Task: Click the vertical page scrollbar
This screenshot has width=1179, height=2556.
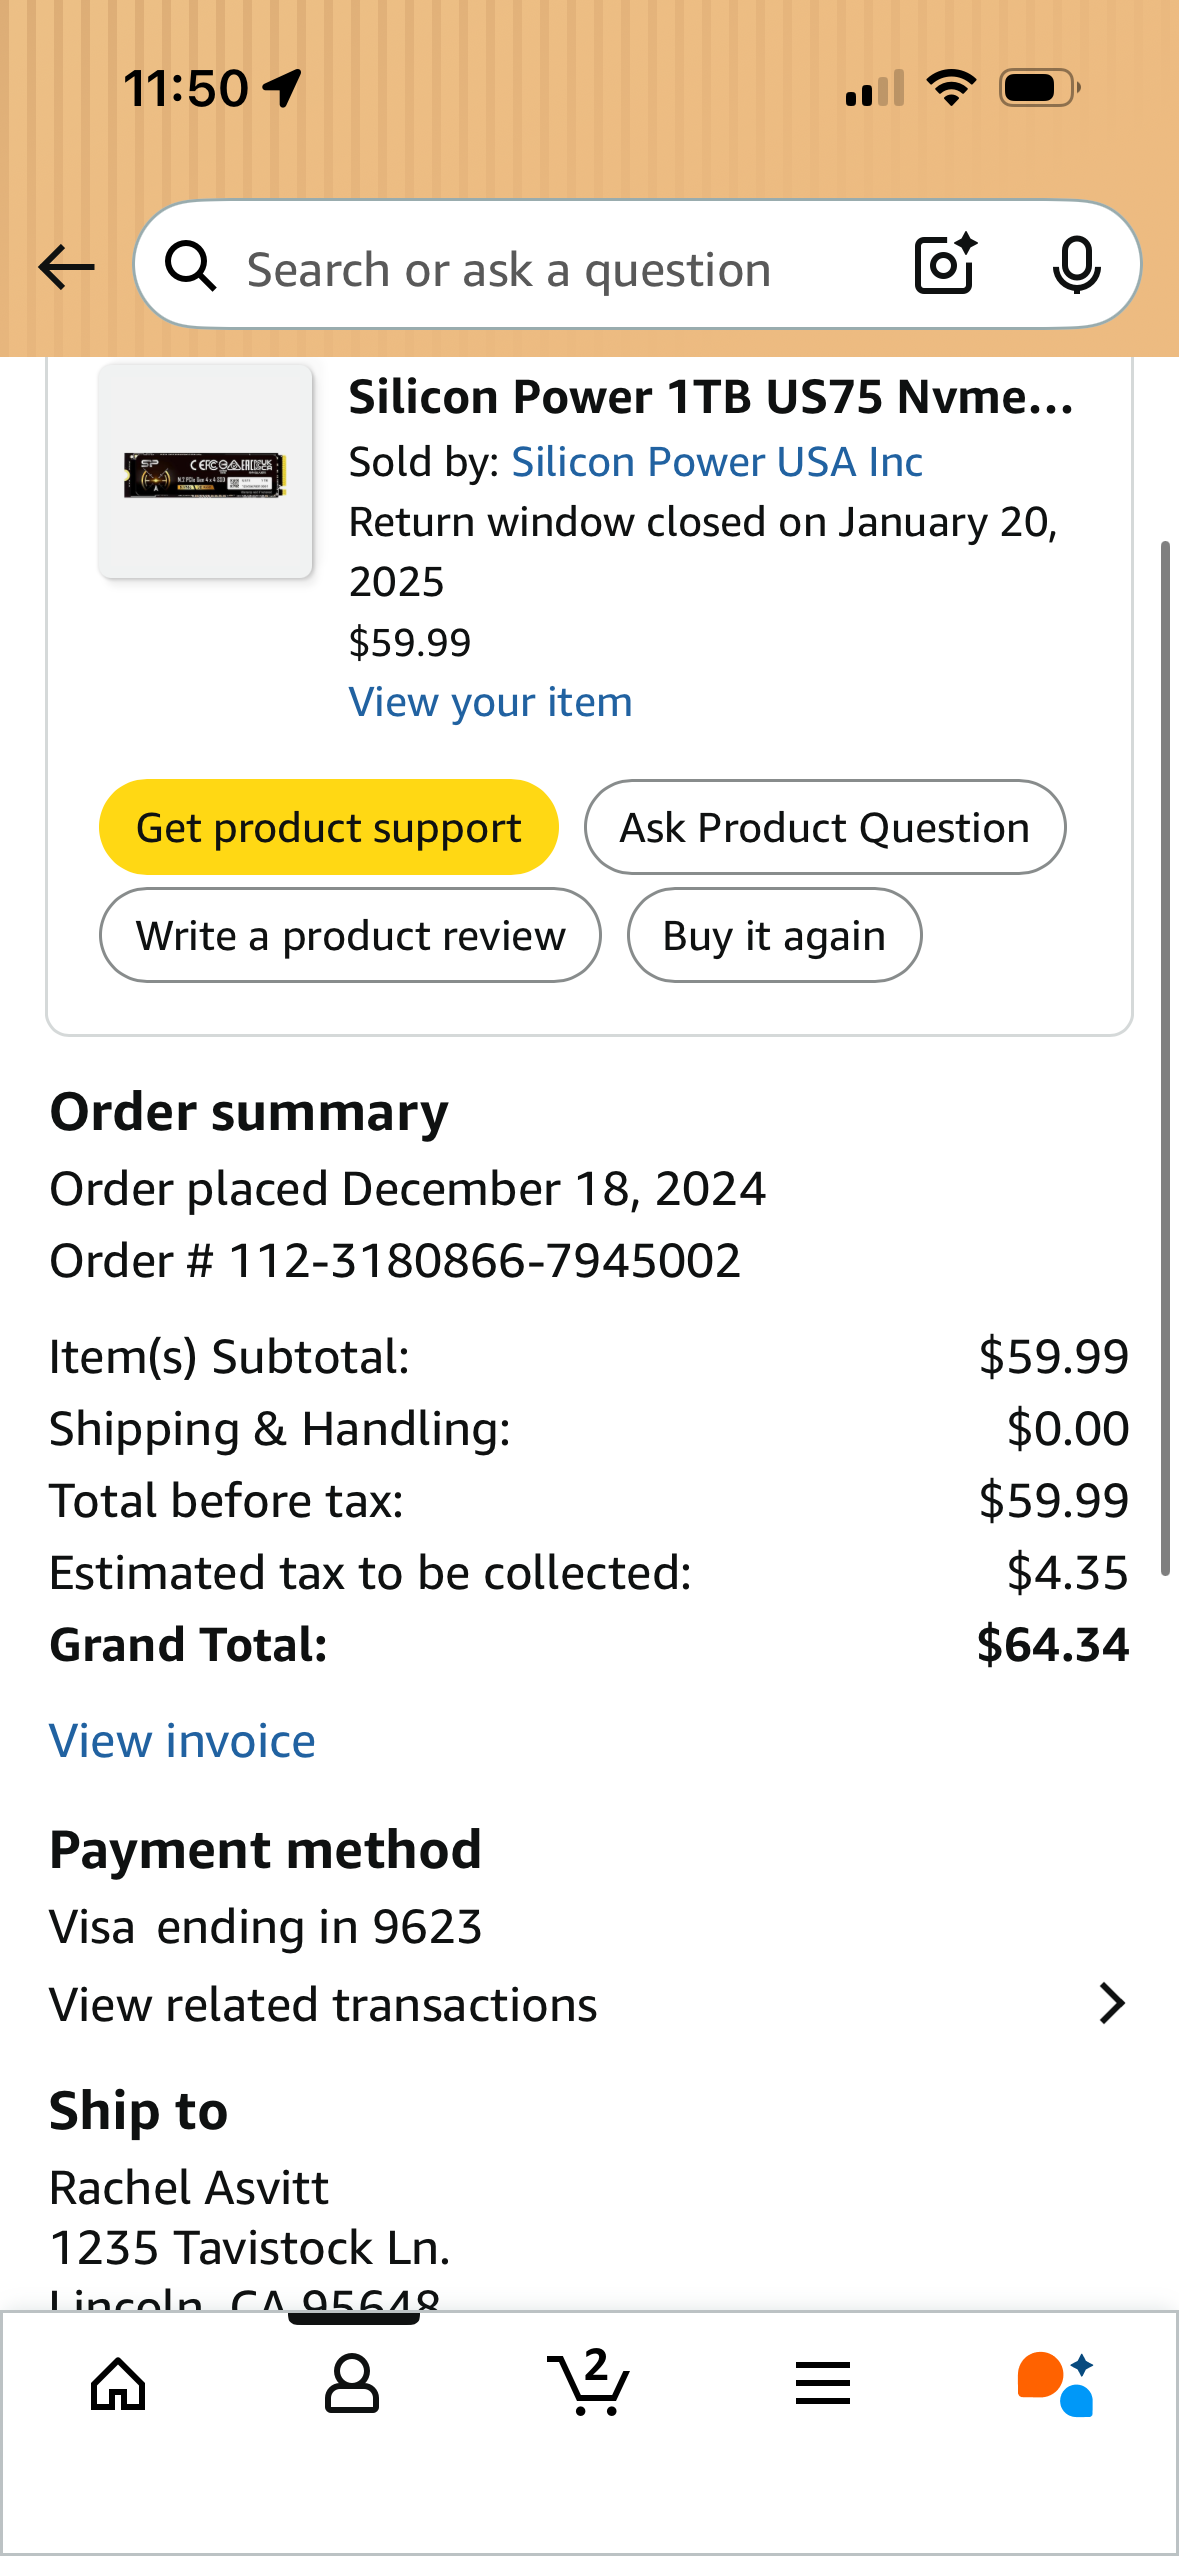Action: click(1165, 1058)
